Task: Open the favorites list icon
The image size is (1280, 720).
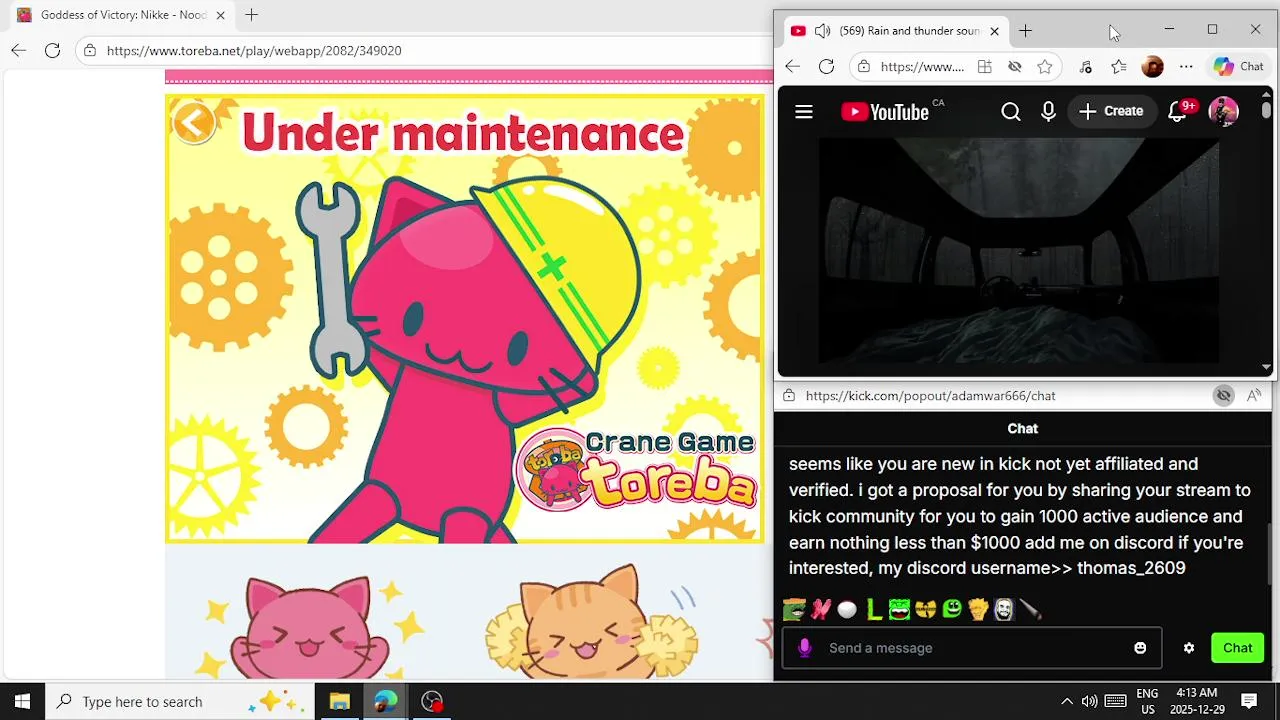Action: (x=1119, y=67)
